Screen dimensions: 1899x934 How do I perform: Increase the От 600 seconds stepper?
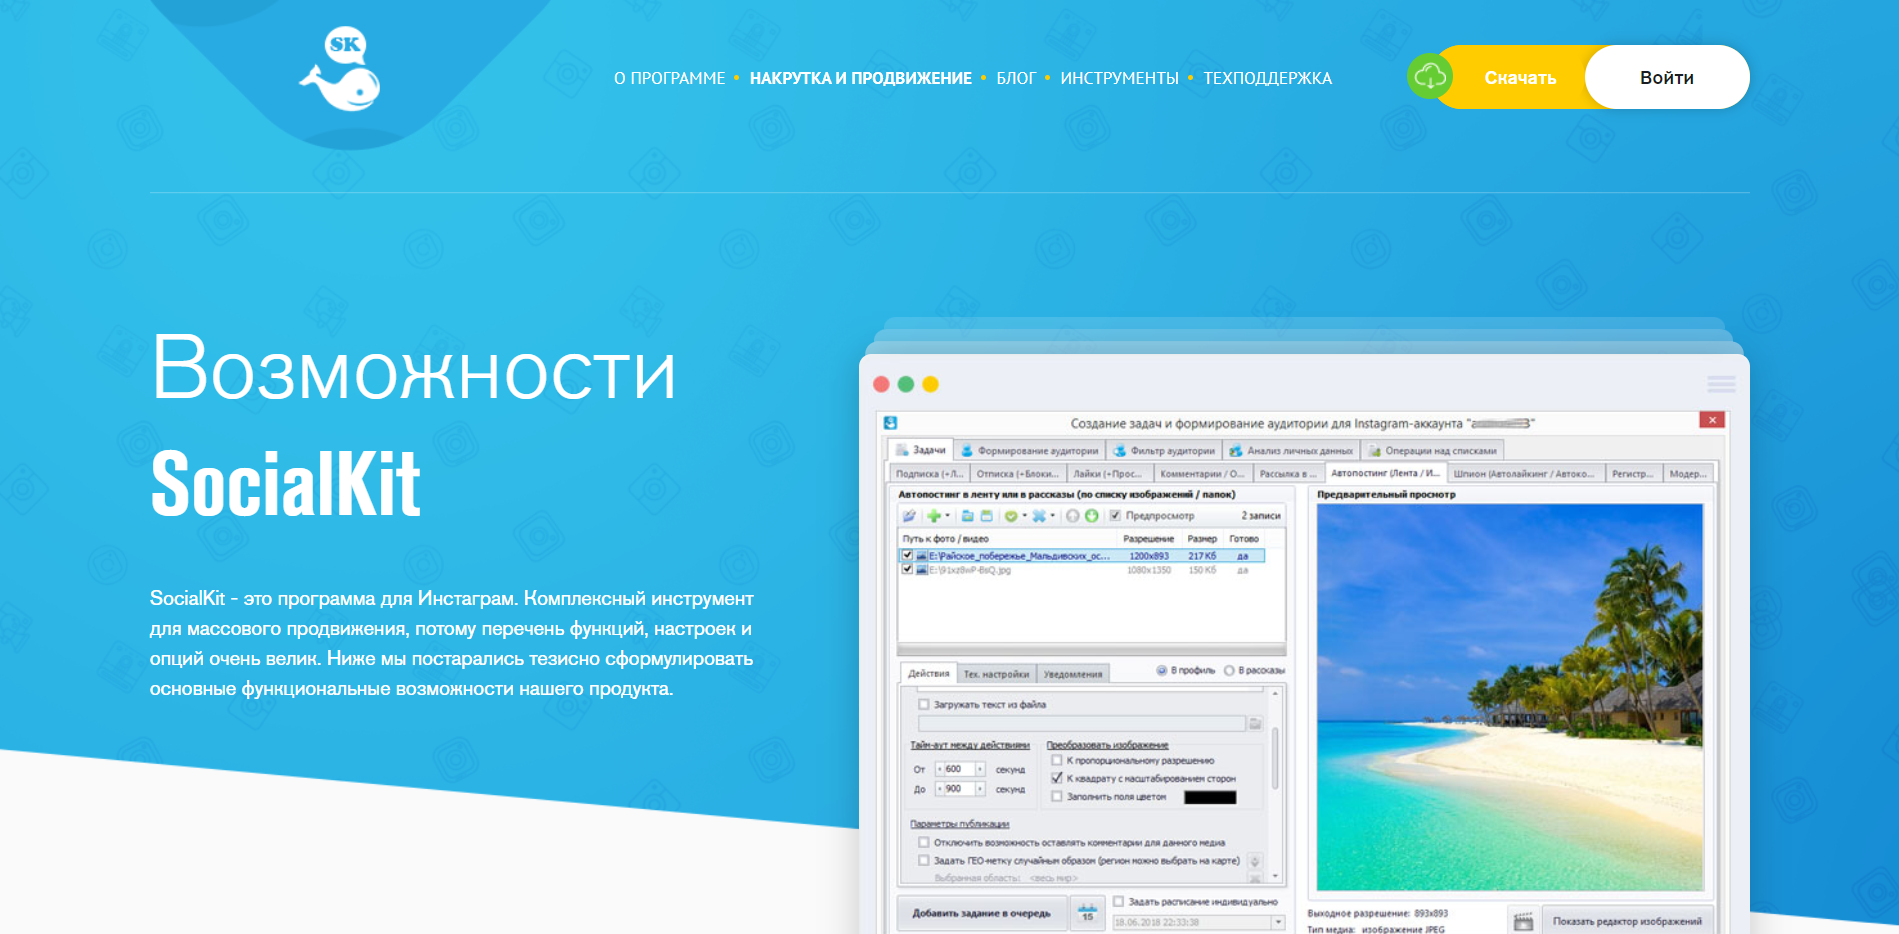(980, 769)
